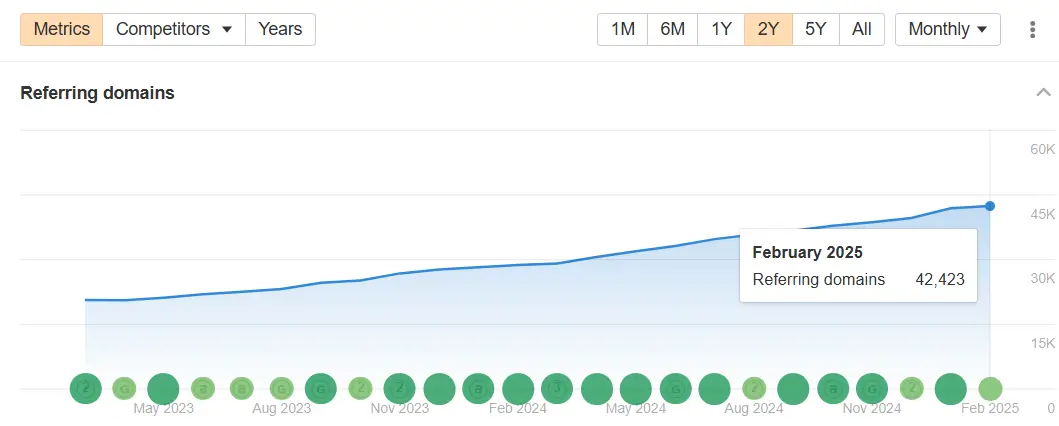Click the large marker above May 2023
The width and height of the screenshot is (1059, 426).
[x=163, y=390]
